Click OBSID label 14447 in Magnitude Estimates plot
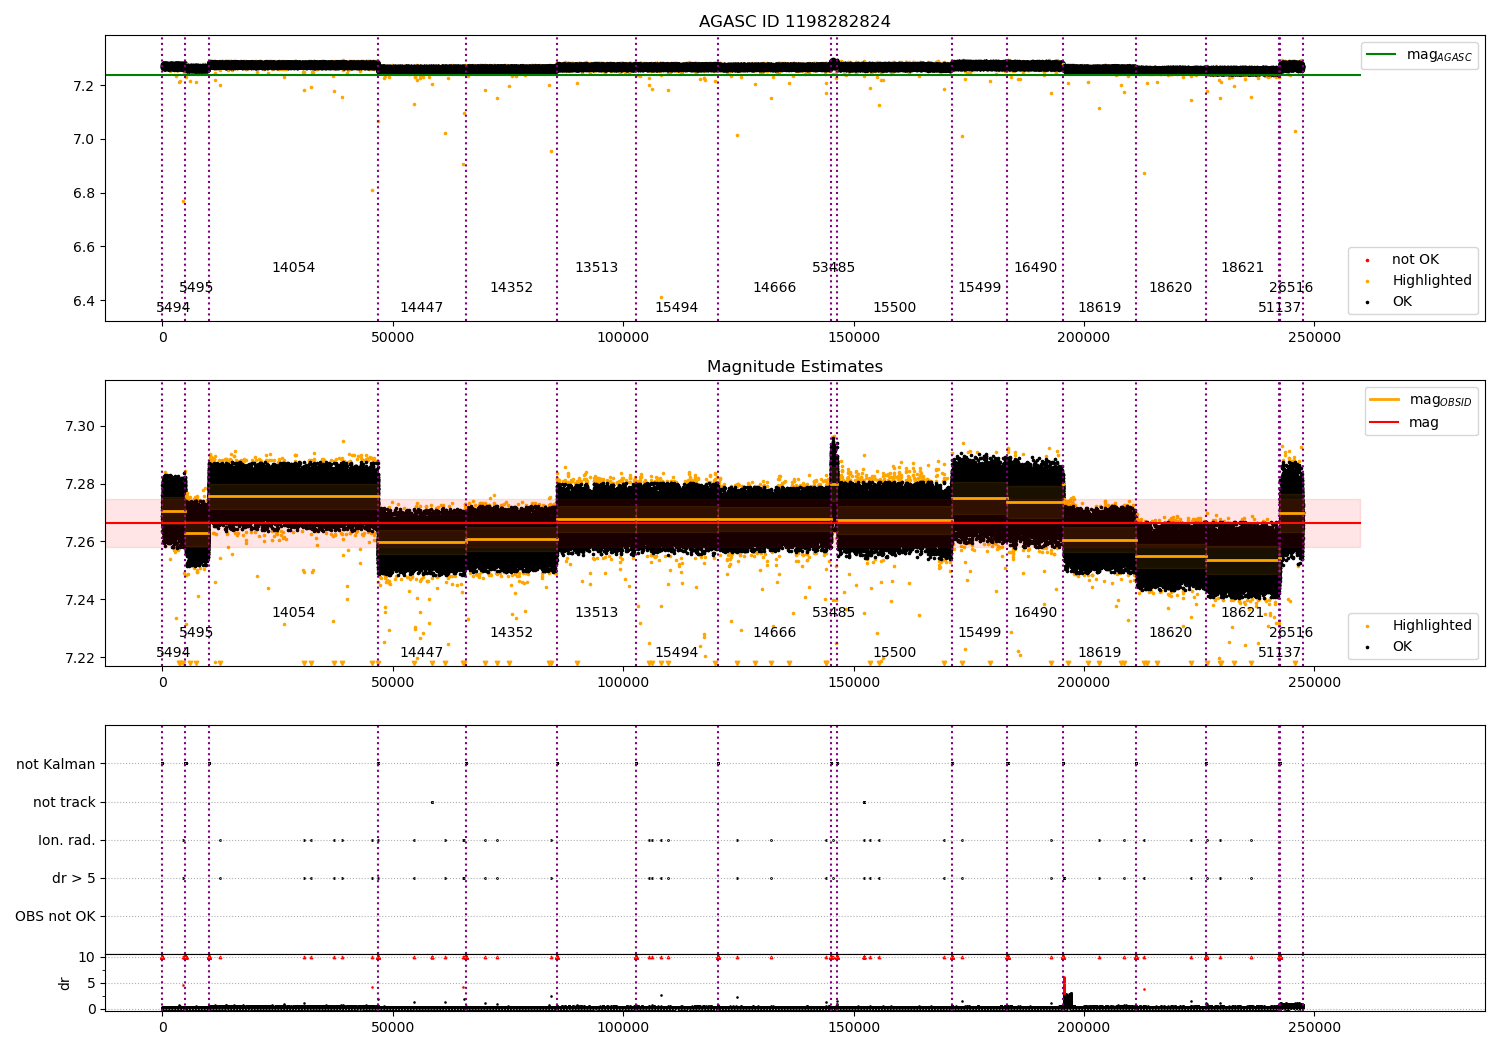 tap(421, 653)
